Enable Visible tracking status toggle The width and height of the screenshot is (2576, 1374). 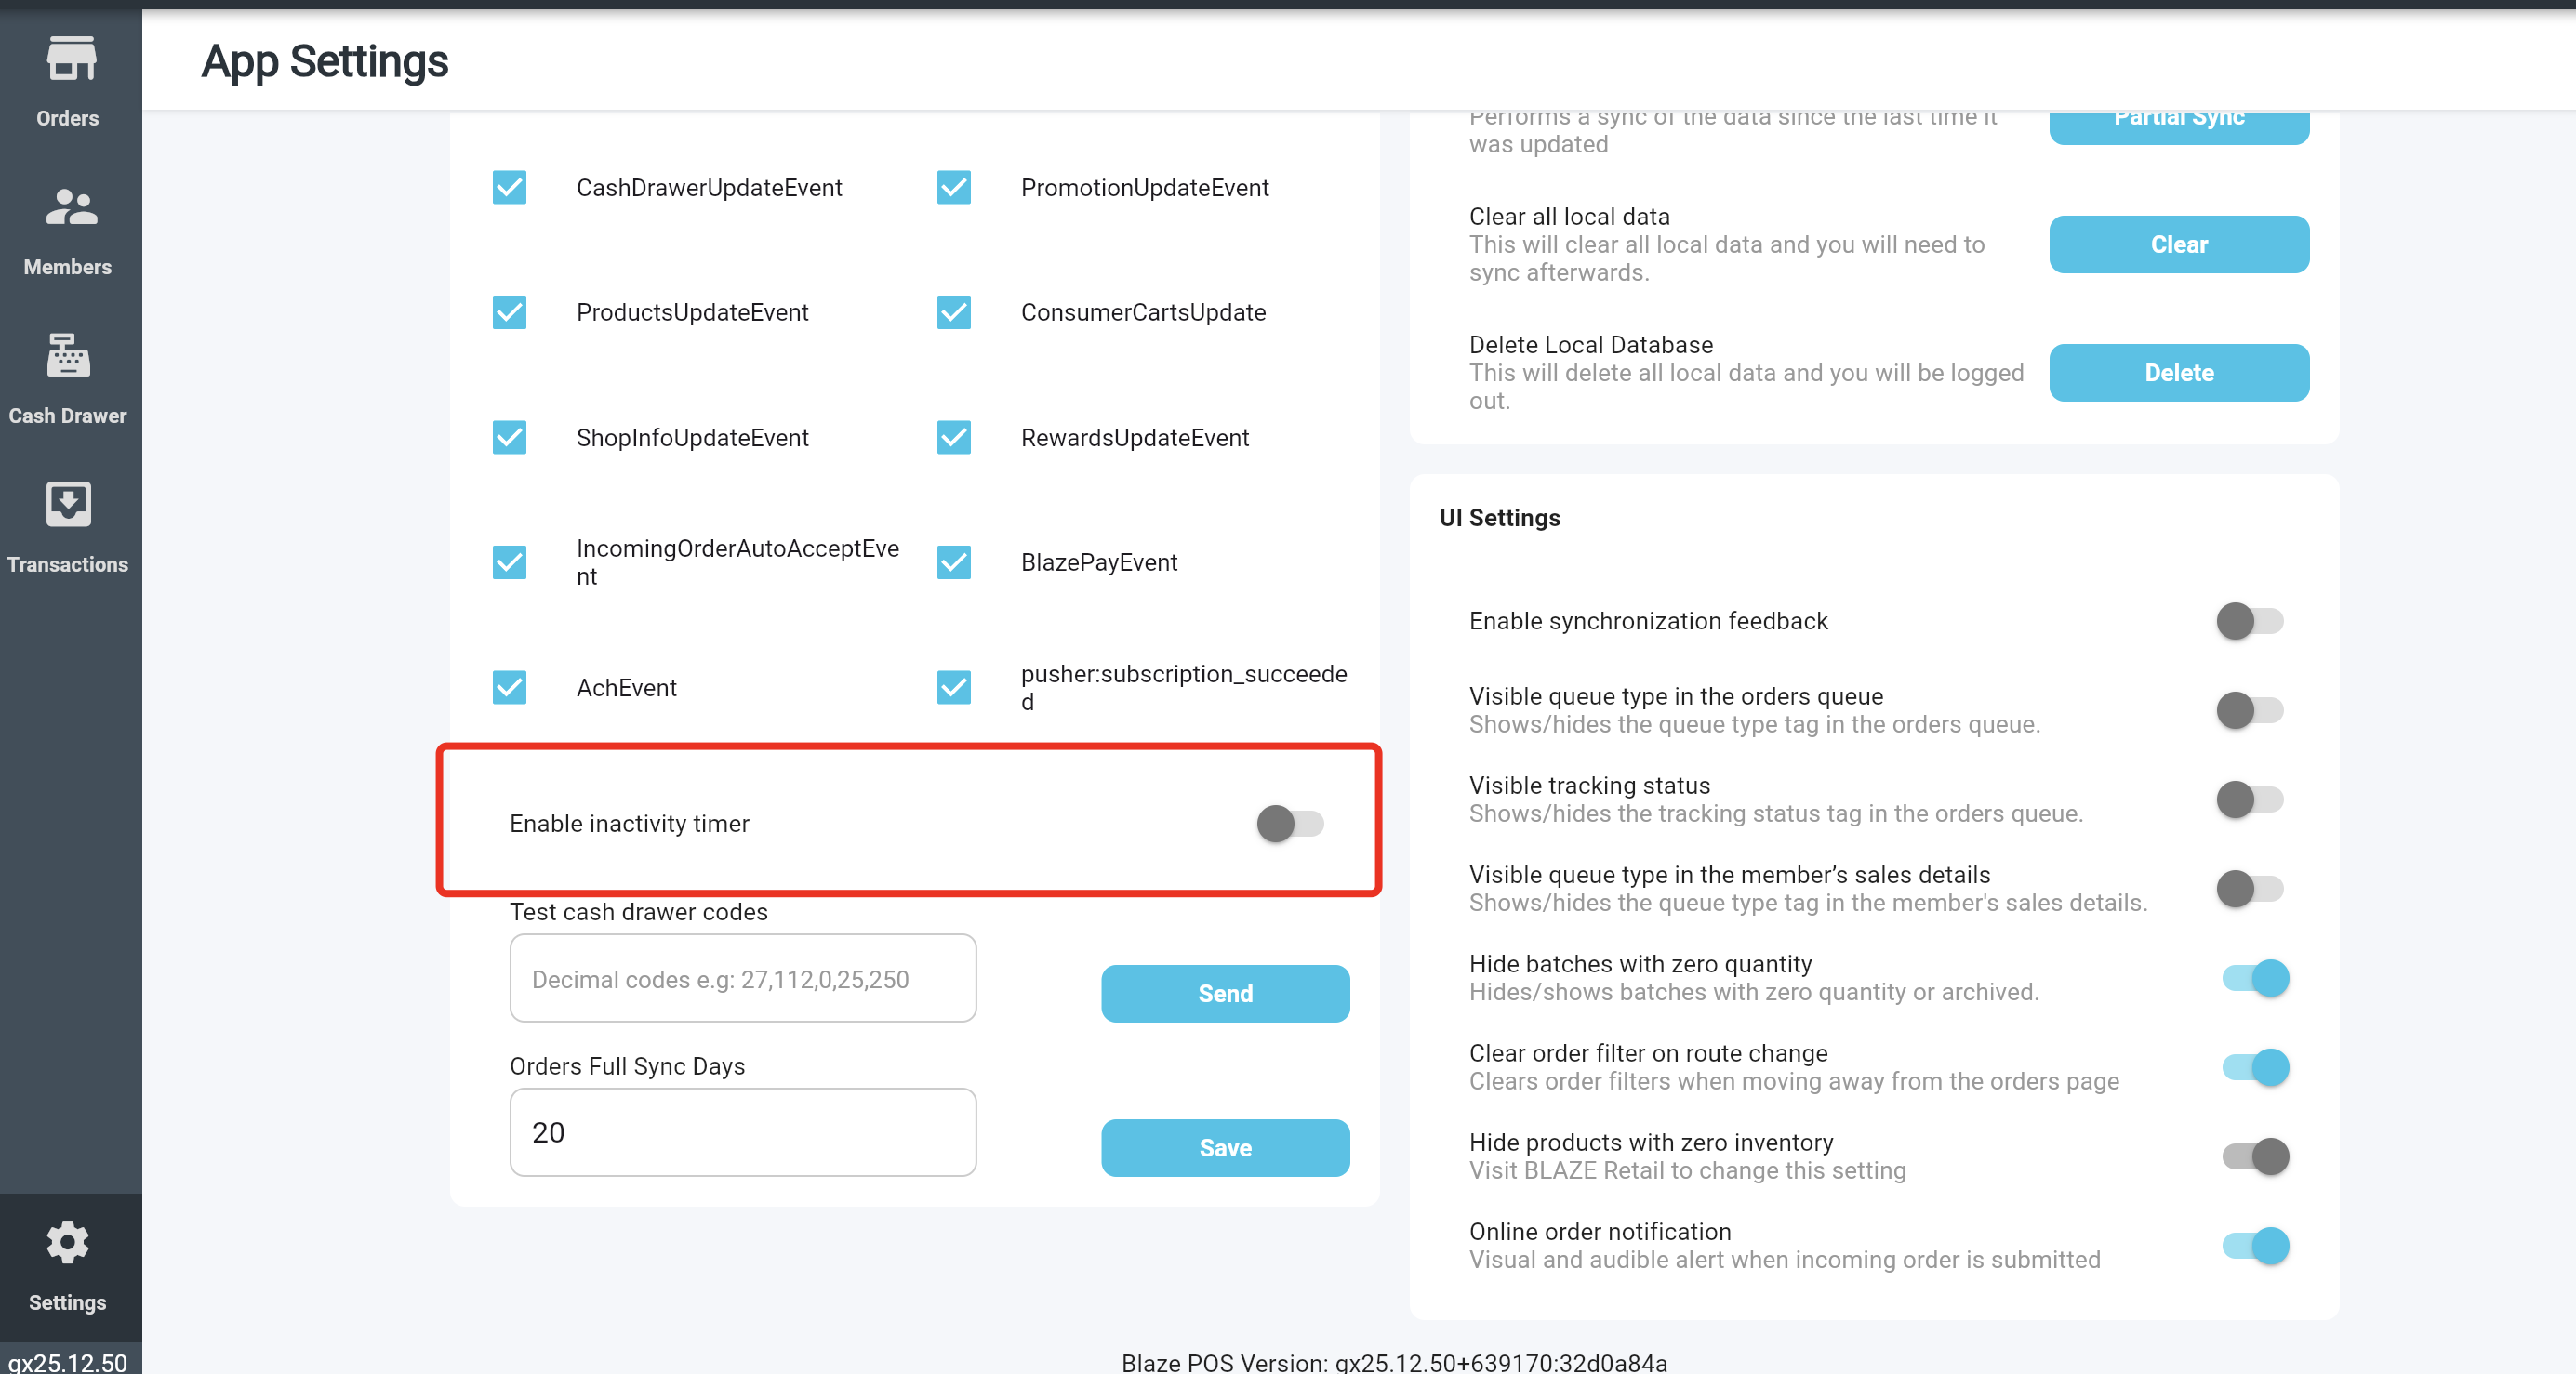pyautogui.click(x=2249, y=800)
